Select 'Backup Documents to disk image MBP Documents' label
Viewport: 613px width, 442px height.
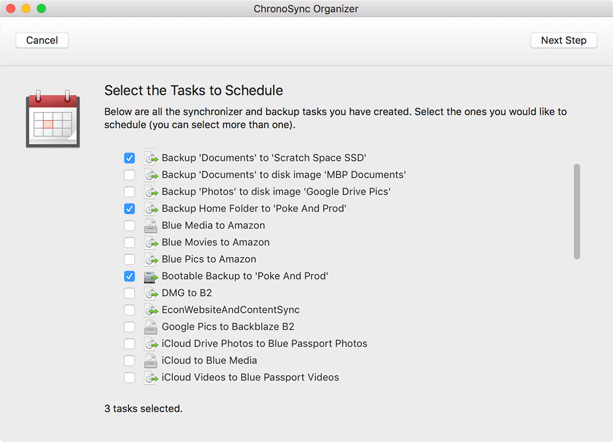tap(283, 175)
